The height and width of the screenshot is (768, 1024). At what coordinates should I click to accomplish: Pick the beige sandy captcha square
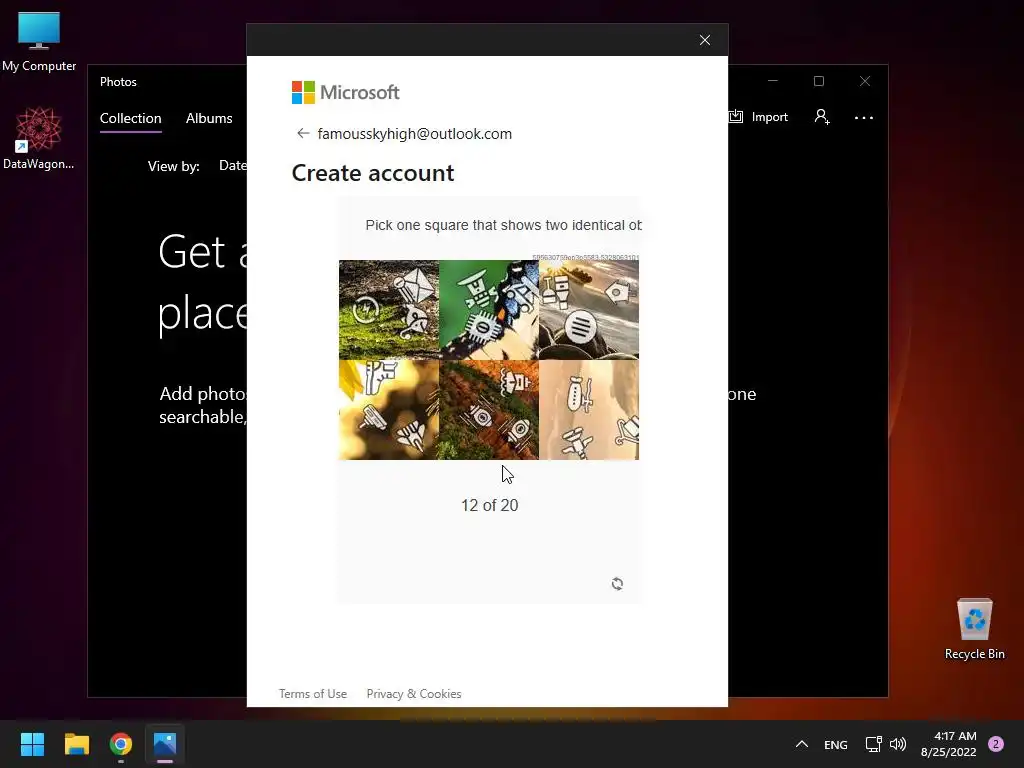coord(588,409)
